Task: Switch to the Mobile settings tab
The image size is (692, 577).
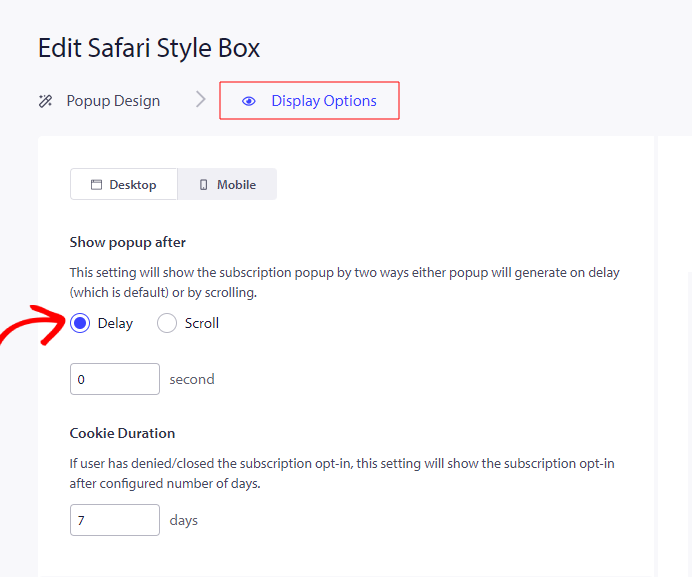Action: pos(227,185)
